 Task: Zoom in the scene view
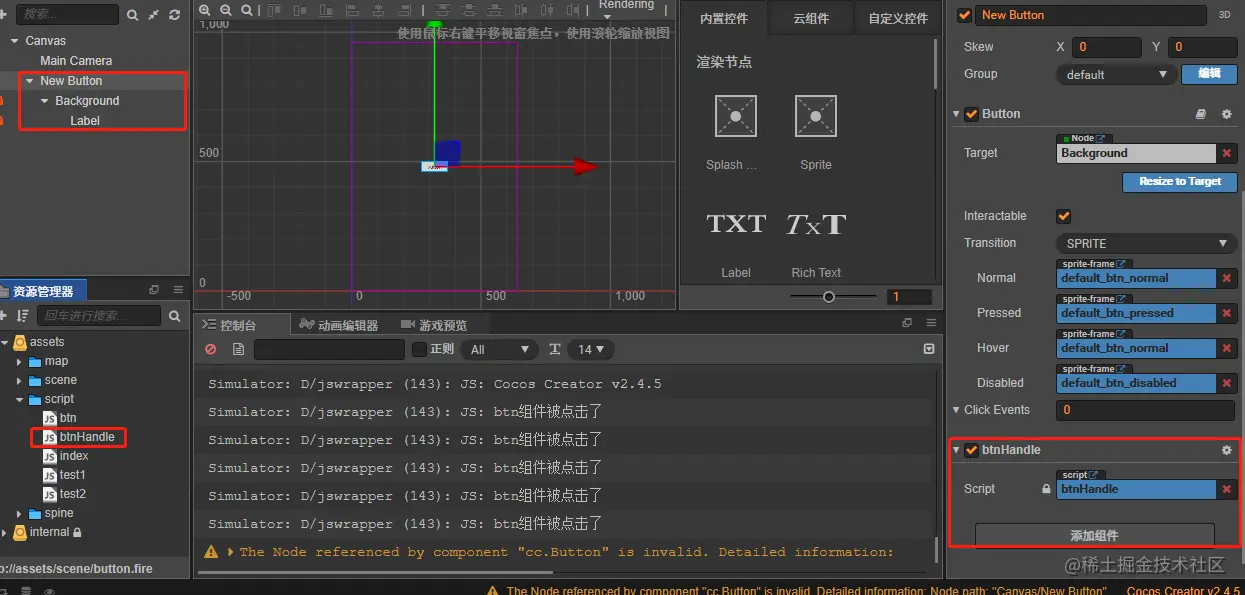coord(205,10)
